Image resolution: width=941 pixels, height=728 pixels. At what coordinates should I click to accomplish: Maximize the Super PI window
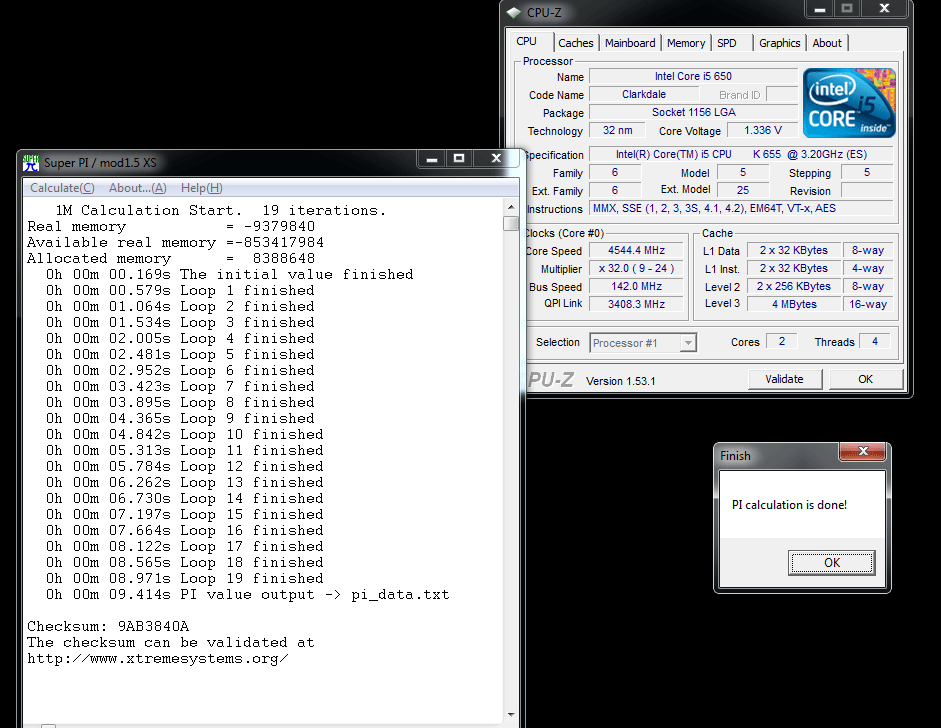459,158
